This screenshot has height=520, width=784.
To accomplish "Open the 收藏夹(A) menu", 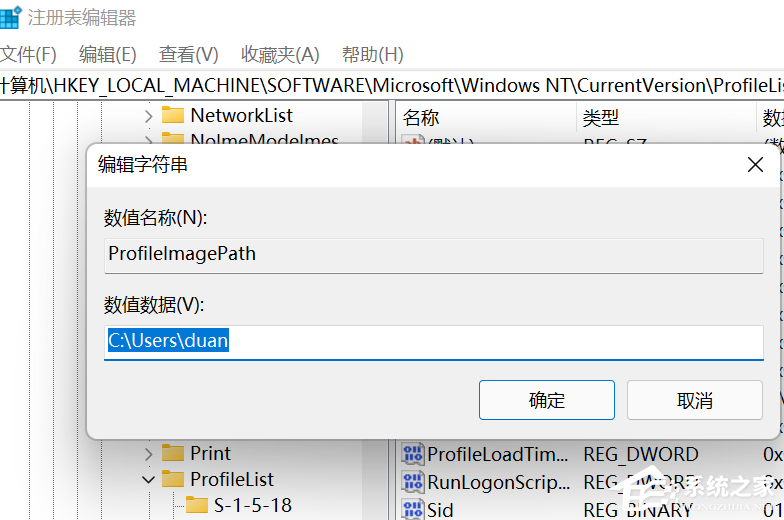I will coord(280,54).
